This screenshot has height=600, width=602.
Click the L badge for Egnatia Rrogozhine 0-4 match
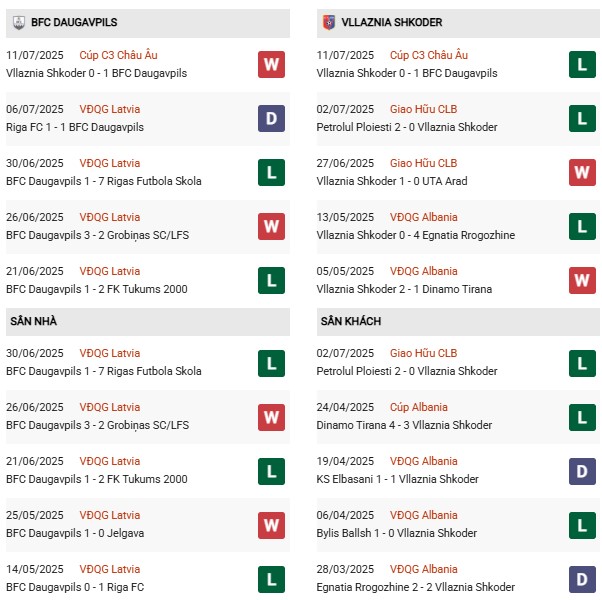pos(583,226)
